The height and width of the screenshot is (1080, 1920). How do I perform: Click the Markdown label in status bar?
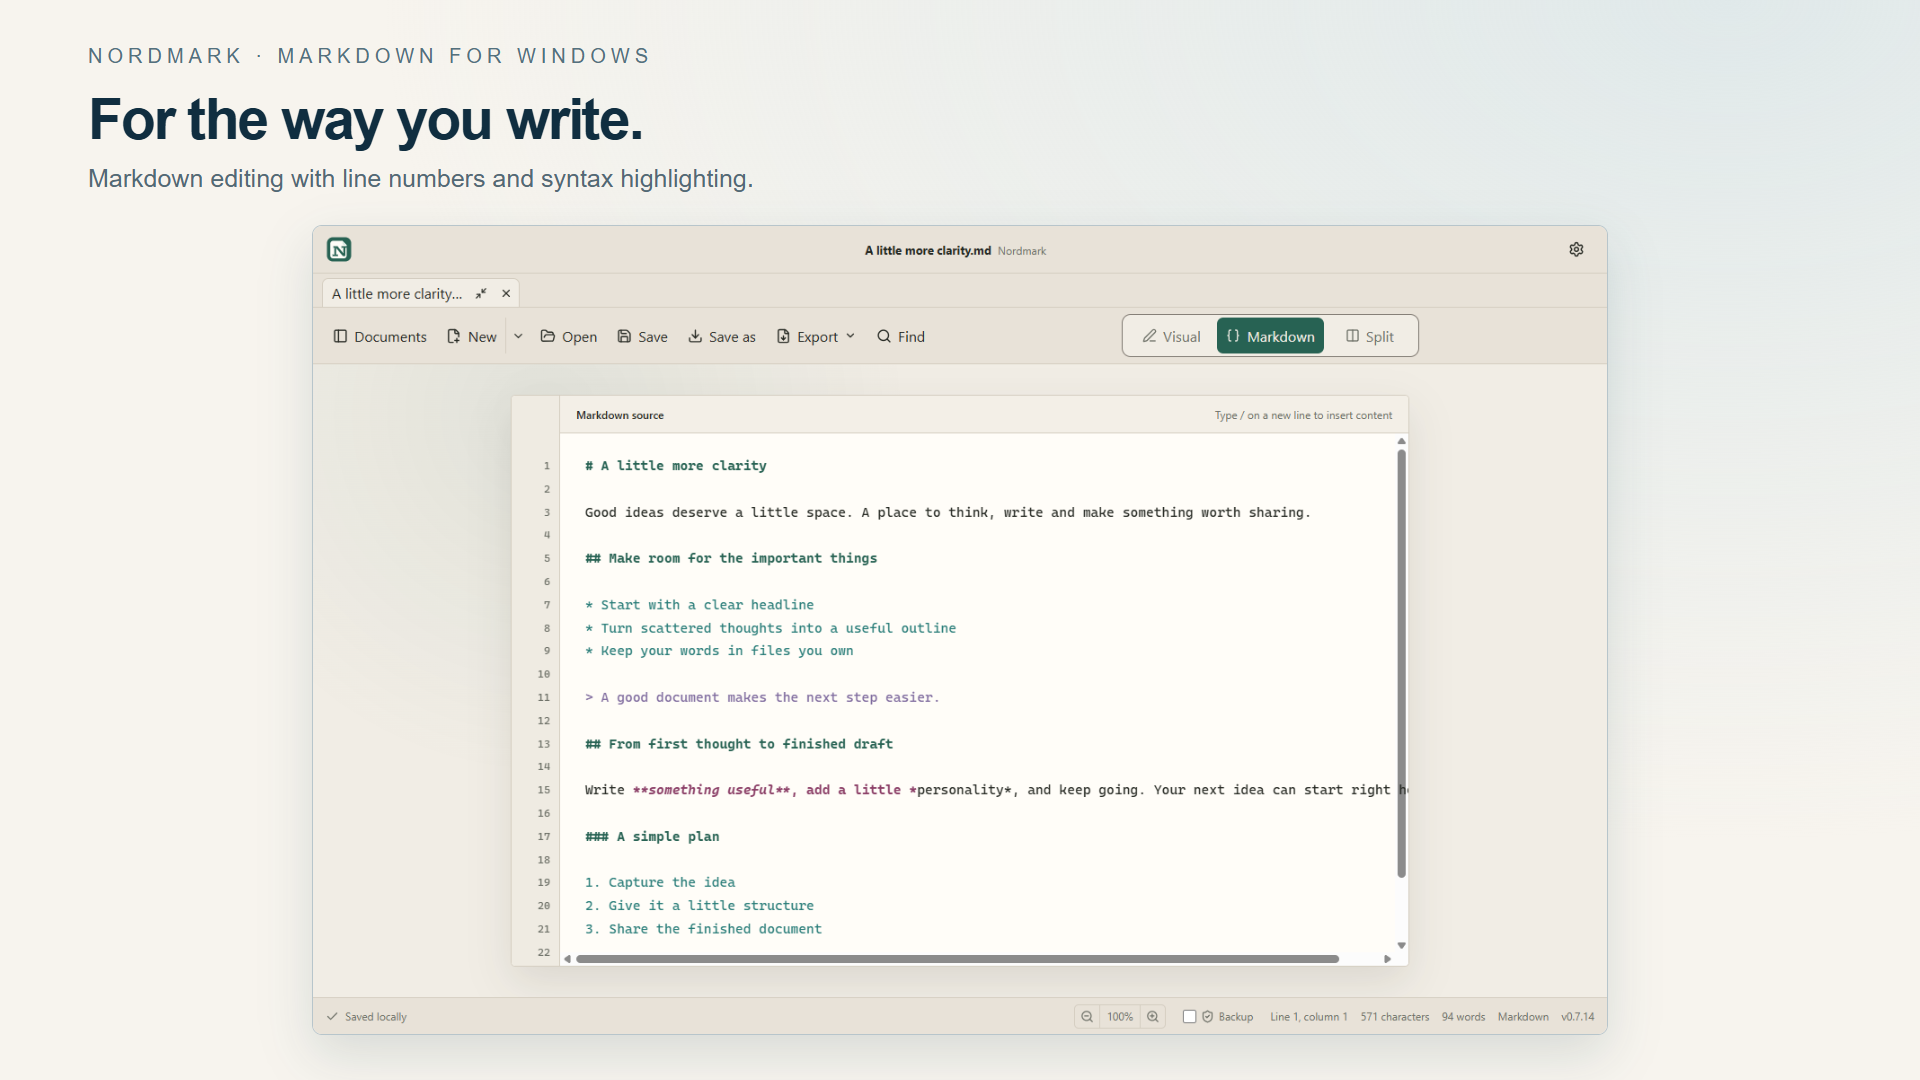click(1523, 1017)
